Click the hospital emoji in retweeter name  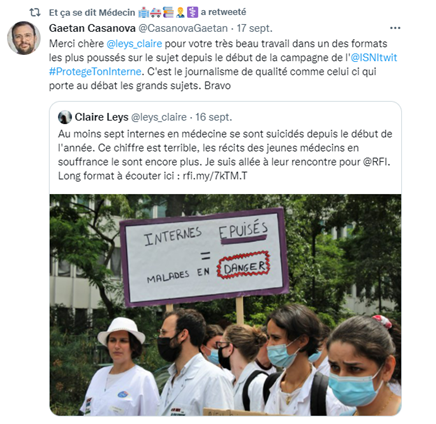[x=143, y=13]
